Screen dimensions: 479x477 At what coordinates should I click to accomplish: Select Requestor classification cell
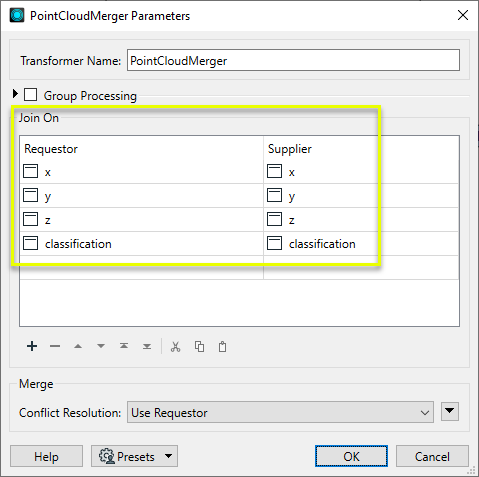click(x=142, y=244)
